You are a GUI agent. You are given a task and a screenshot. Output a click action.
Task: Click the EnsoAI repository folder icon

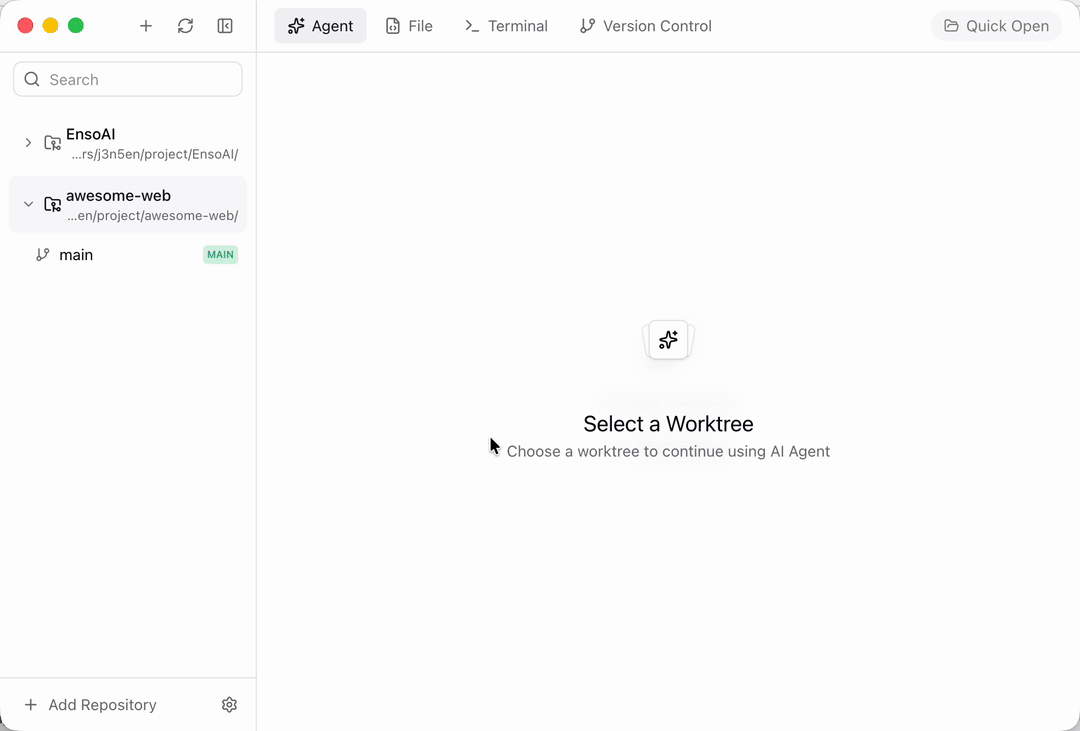(x=52, y=142)
